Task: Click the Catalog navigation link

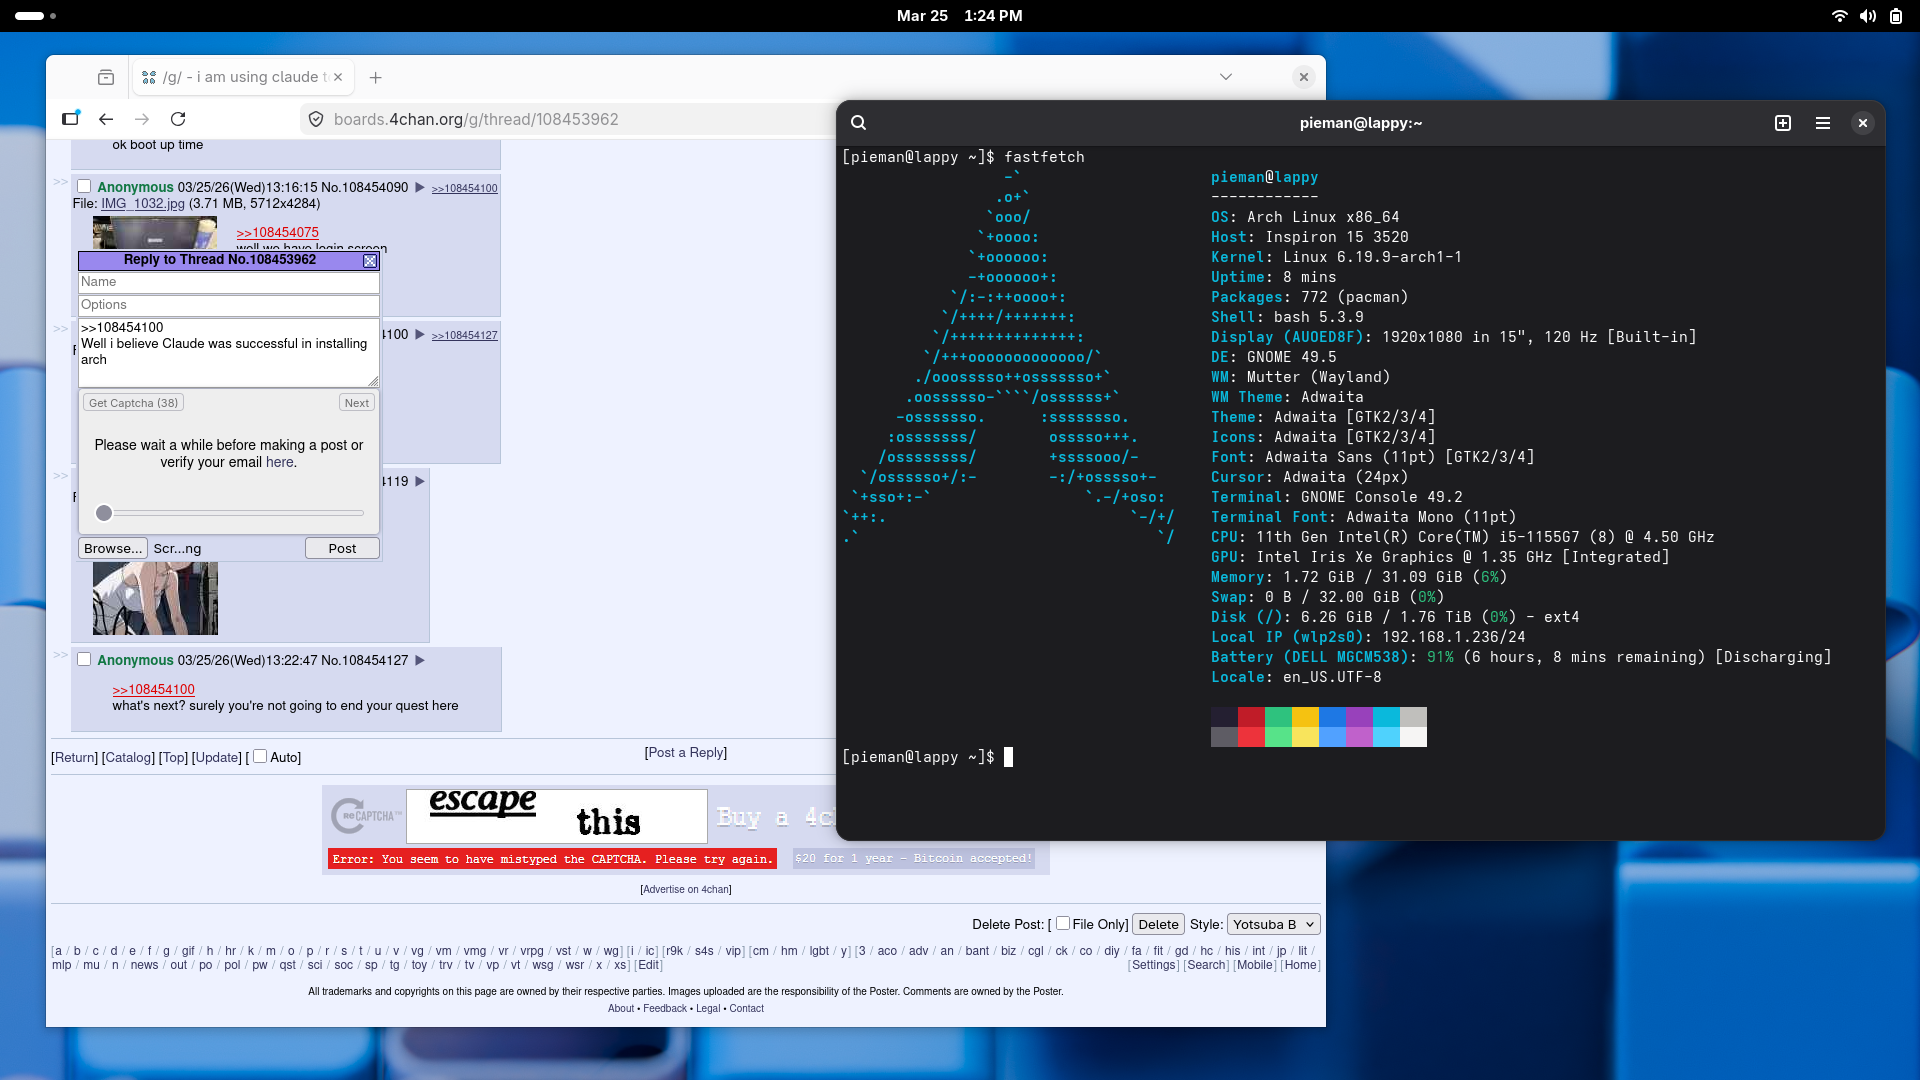Action: pos(129,758)
